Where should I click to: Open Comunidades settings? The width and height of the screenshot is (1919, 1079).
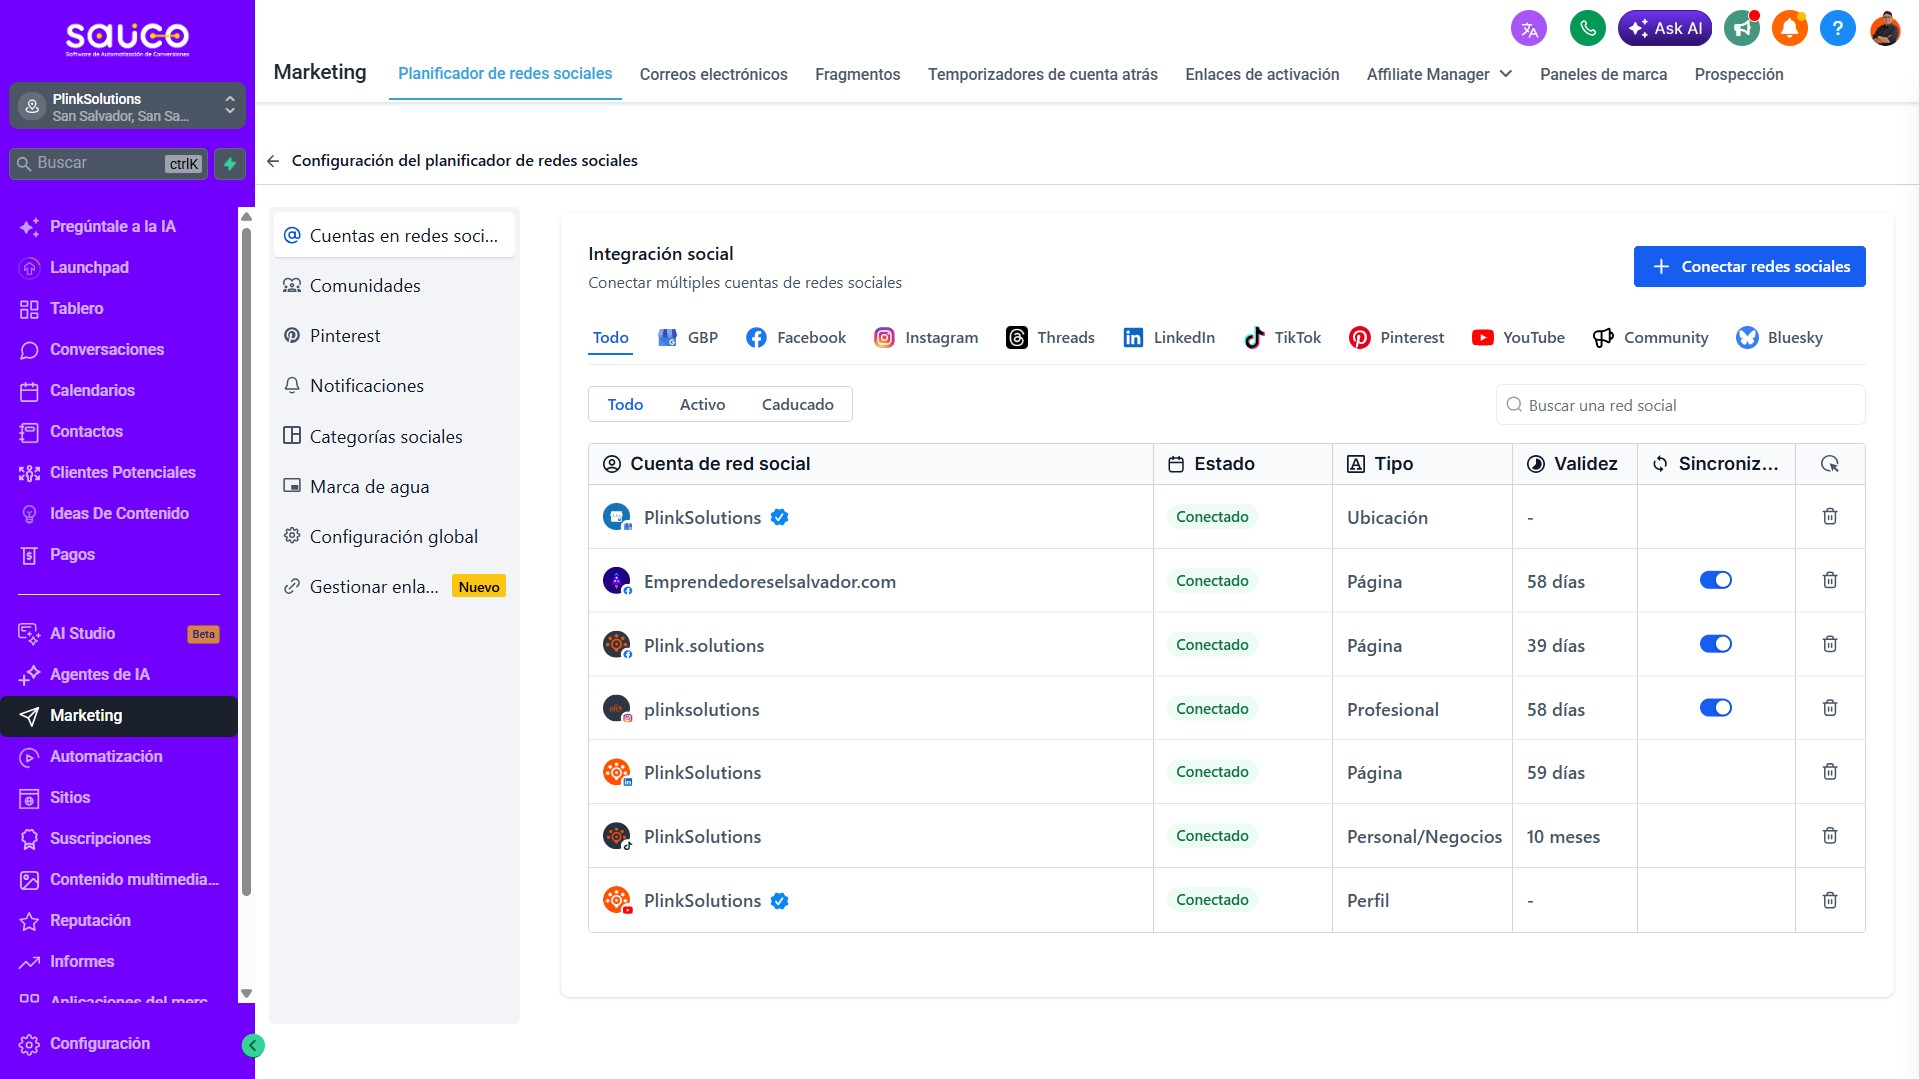394,286
